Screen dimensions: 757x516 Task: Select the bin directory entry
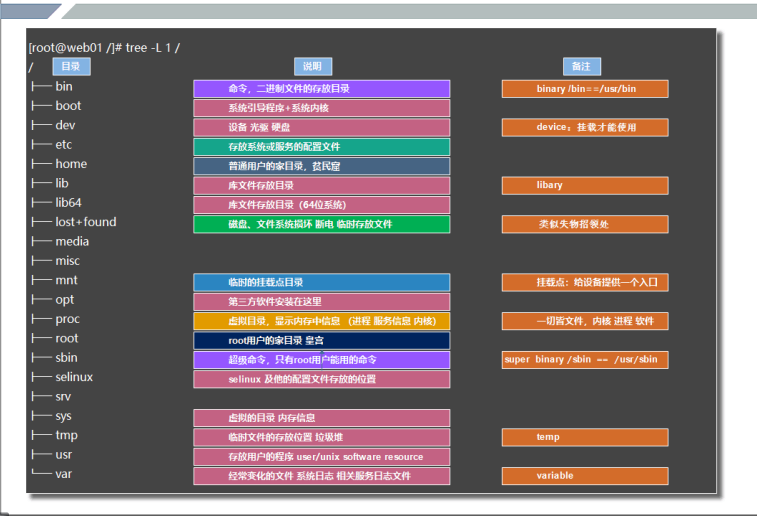click(64, 86)
